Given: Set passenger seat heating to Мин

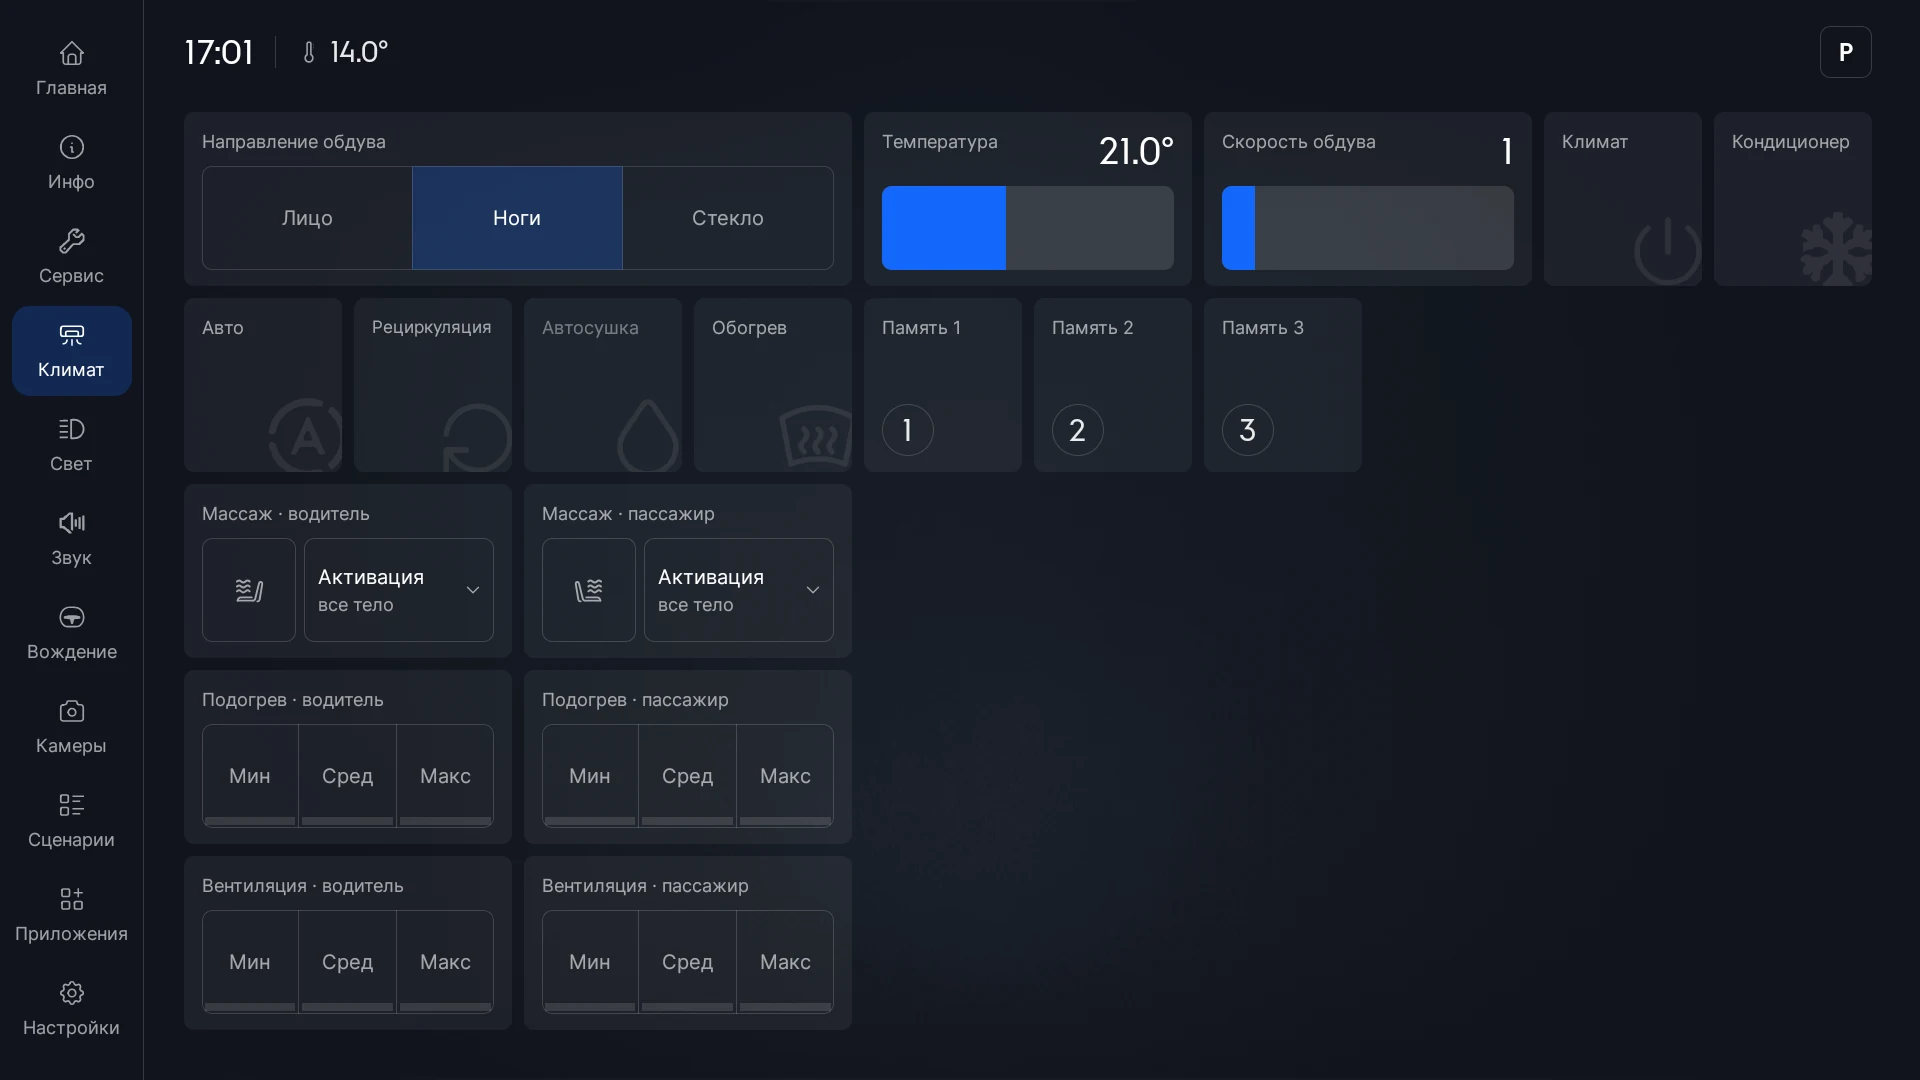Looking at the screenshot, I should pos(590,776).
